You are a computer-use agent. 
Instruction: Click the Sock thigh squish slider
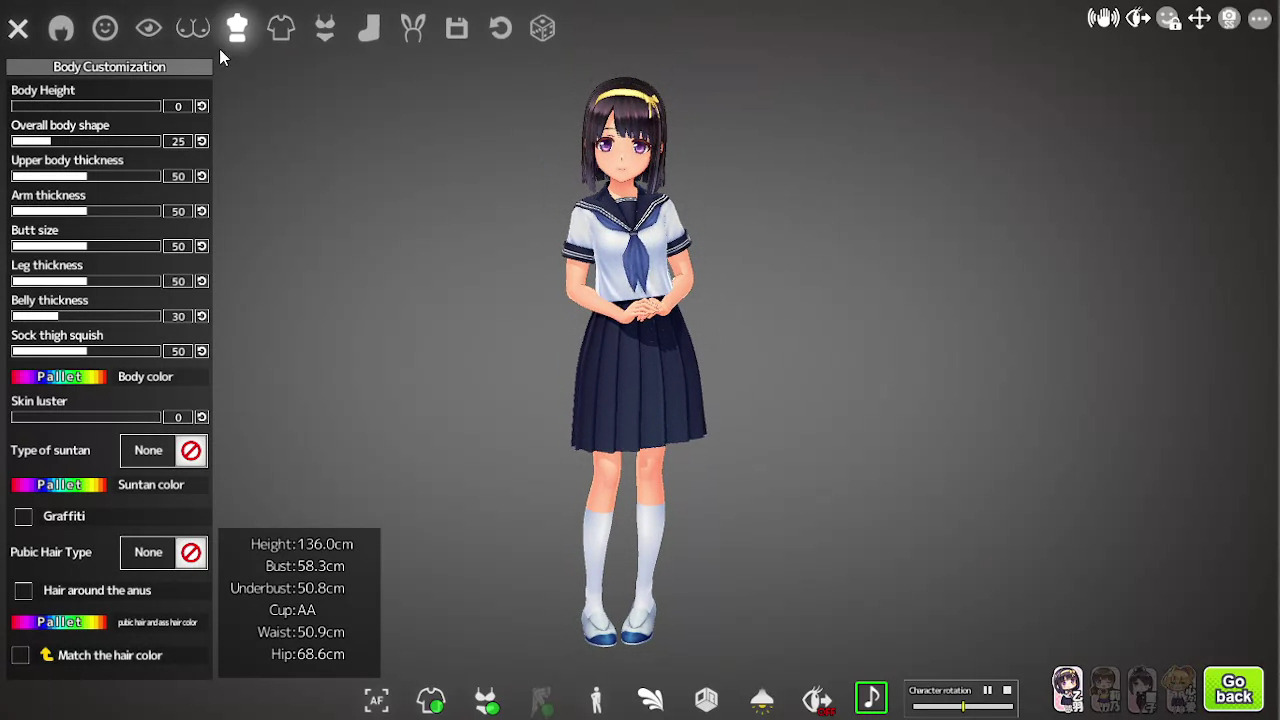tap(86, 351)
